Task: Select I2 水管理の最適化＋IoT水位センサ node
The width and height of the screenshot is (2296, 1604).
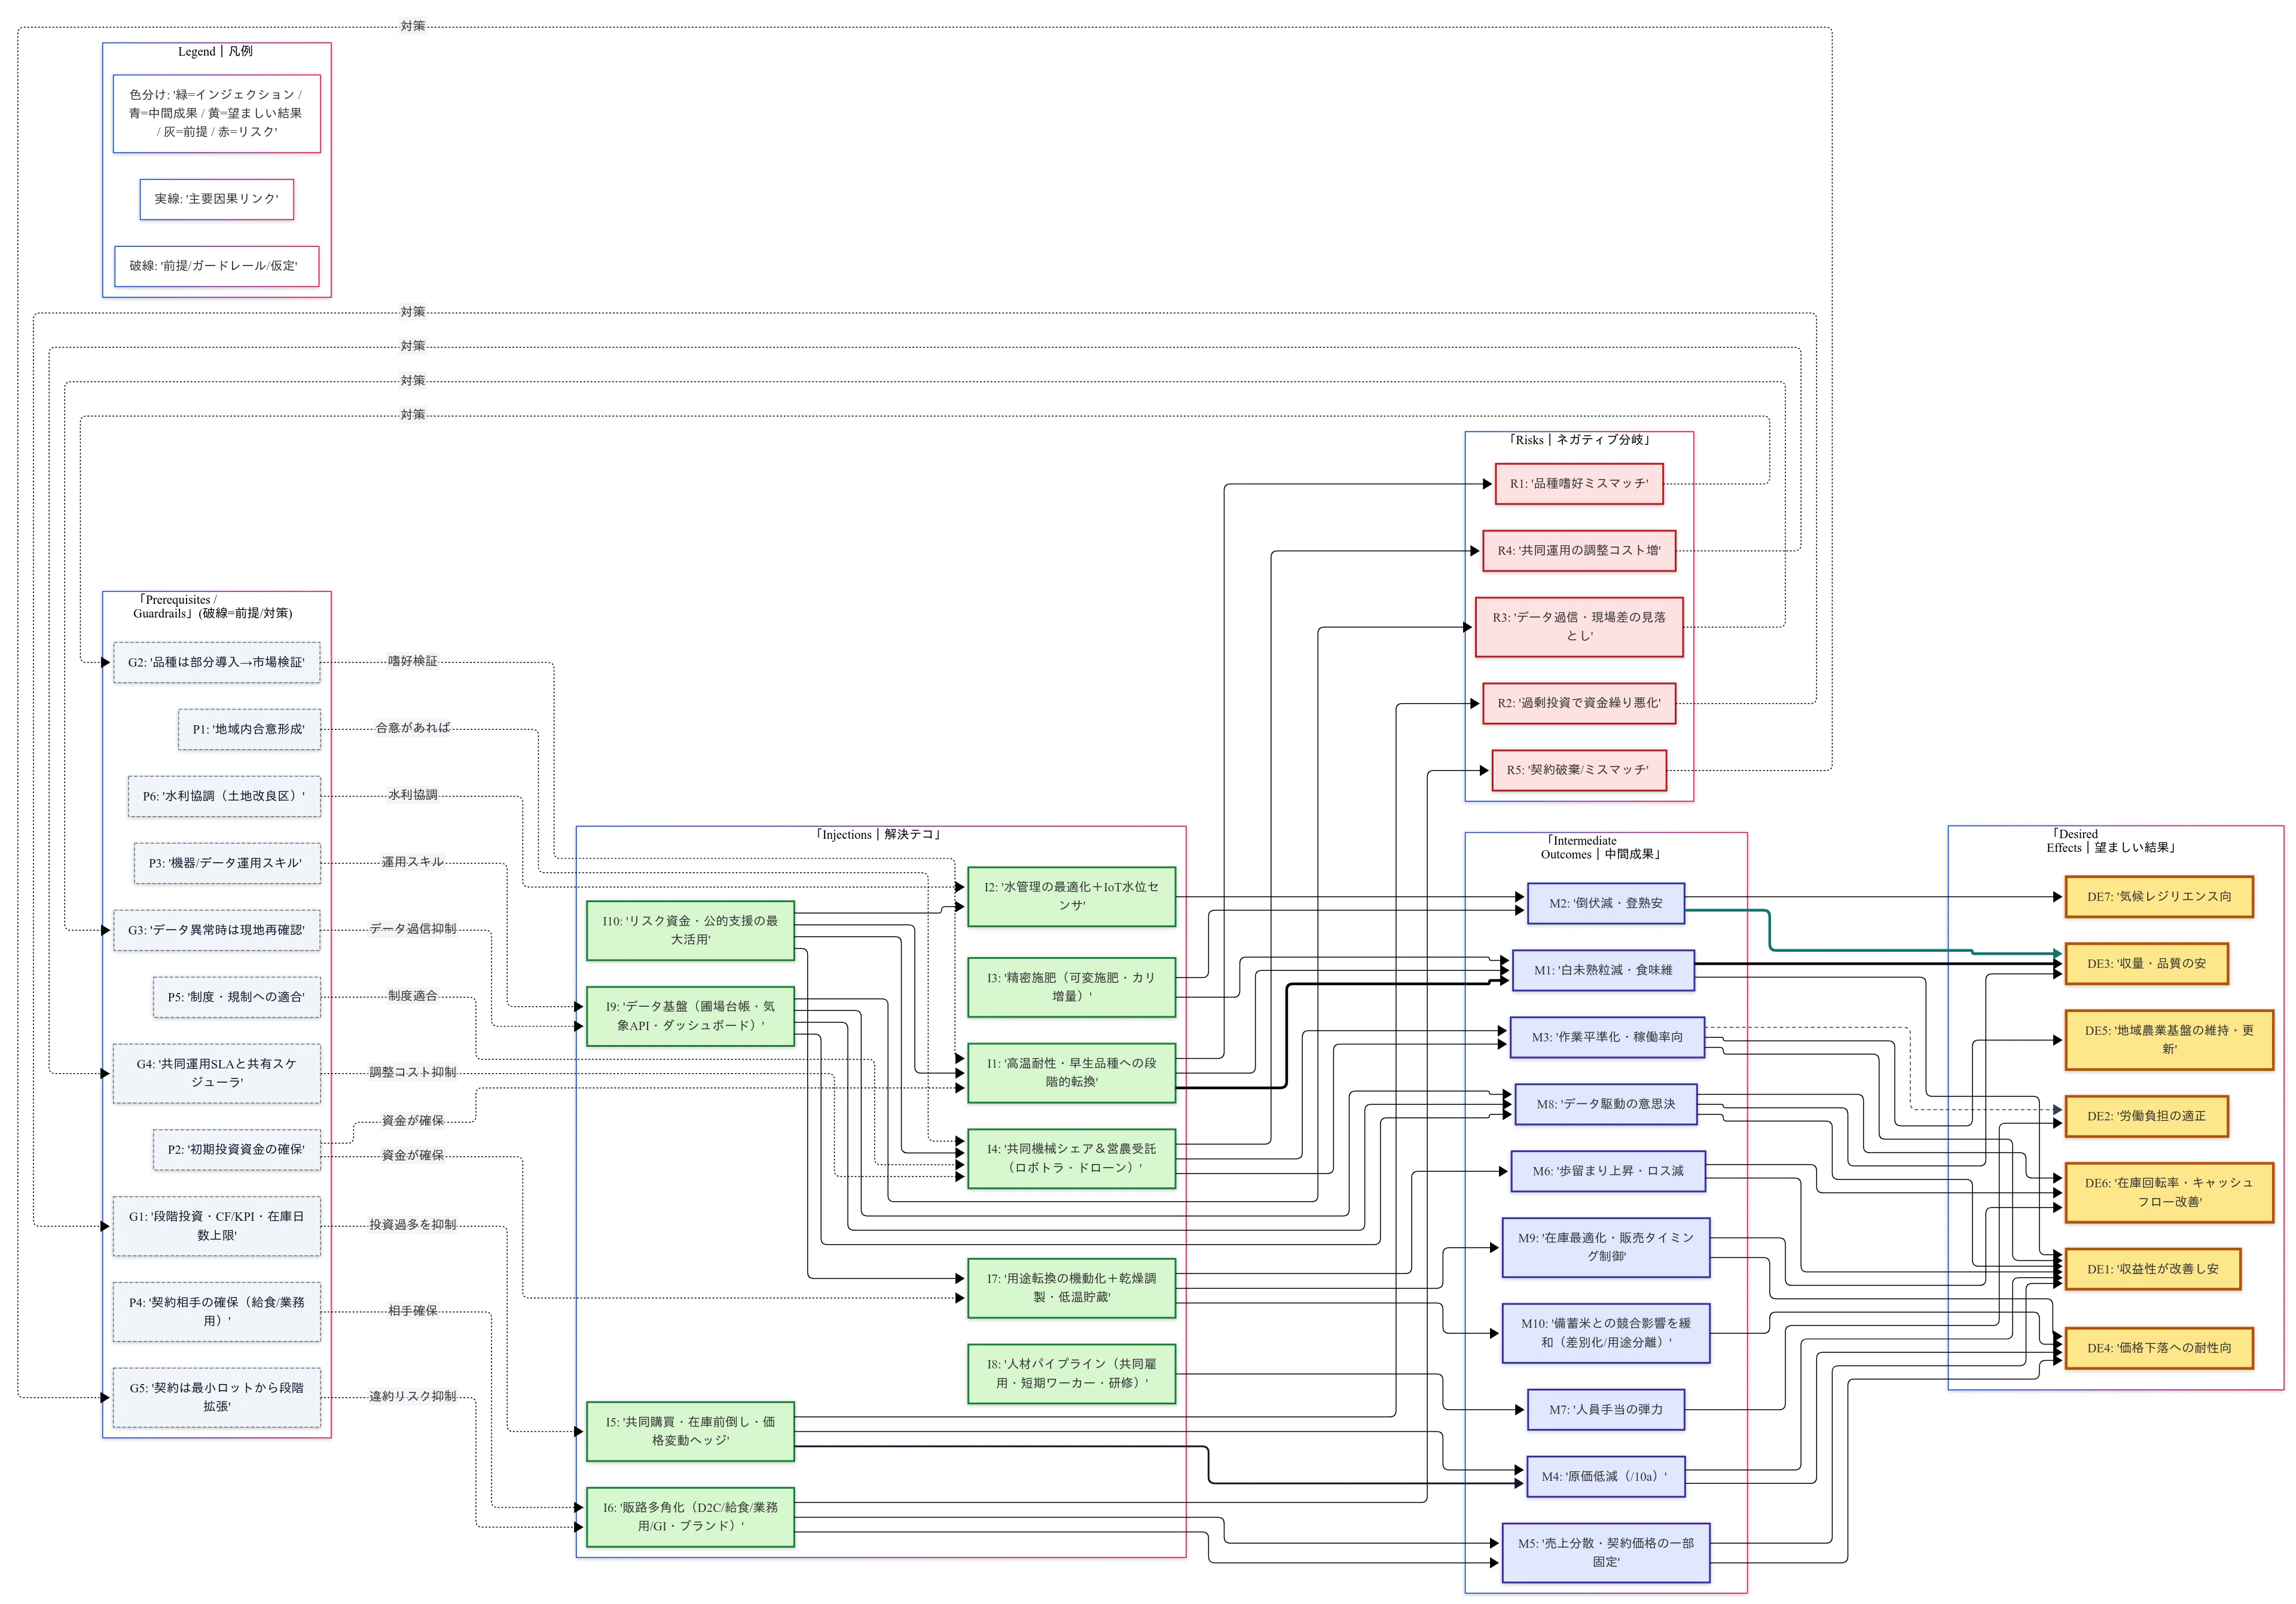Action: coord(1071,897)
